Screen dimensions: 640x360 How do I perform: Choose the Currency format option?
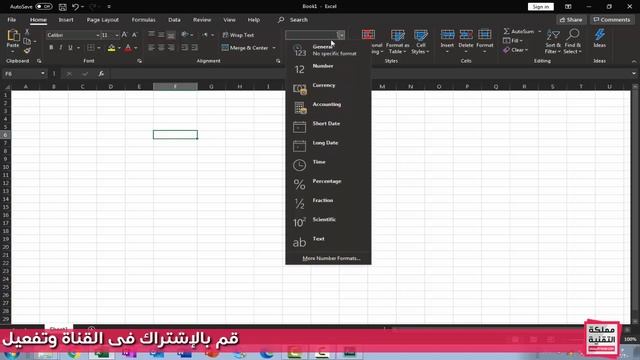328,88
